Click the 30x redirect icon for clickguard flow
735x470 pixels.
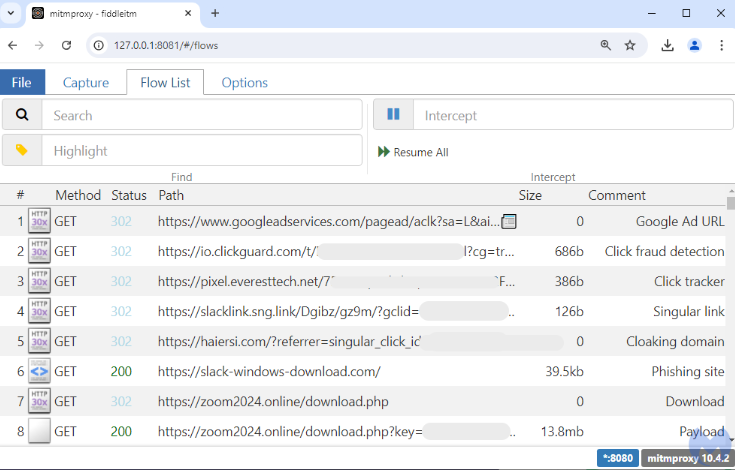(x=39, y=251)
